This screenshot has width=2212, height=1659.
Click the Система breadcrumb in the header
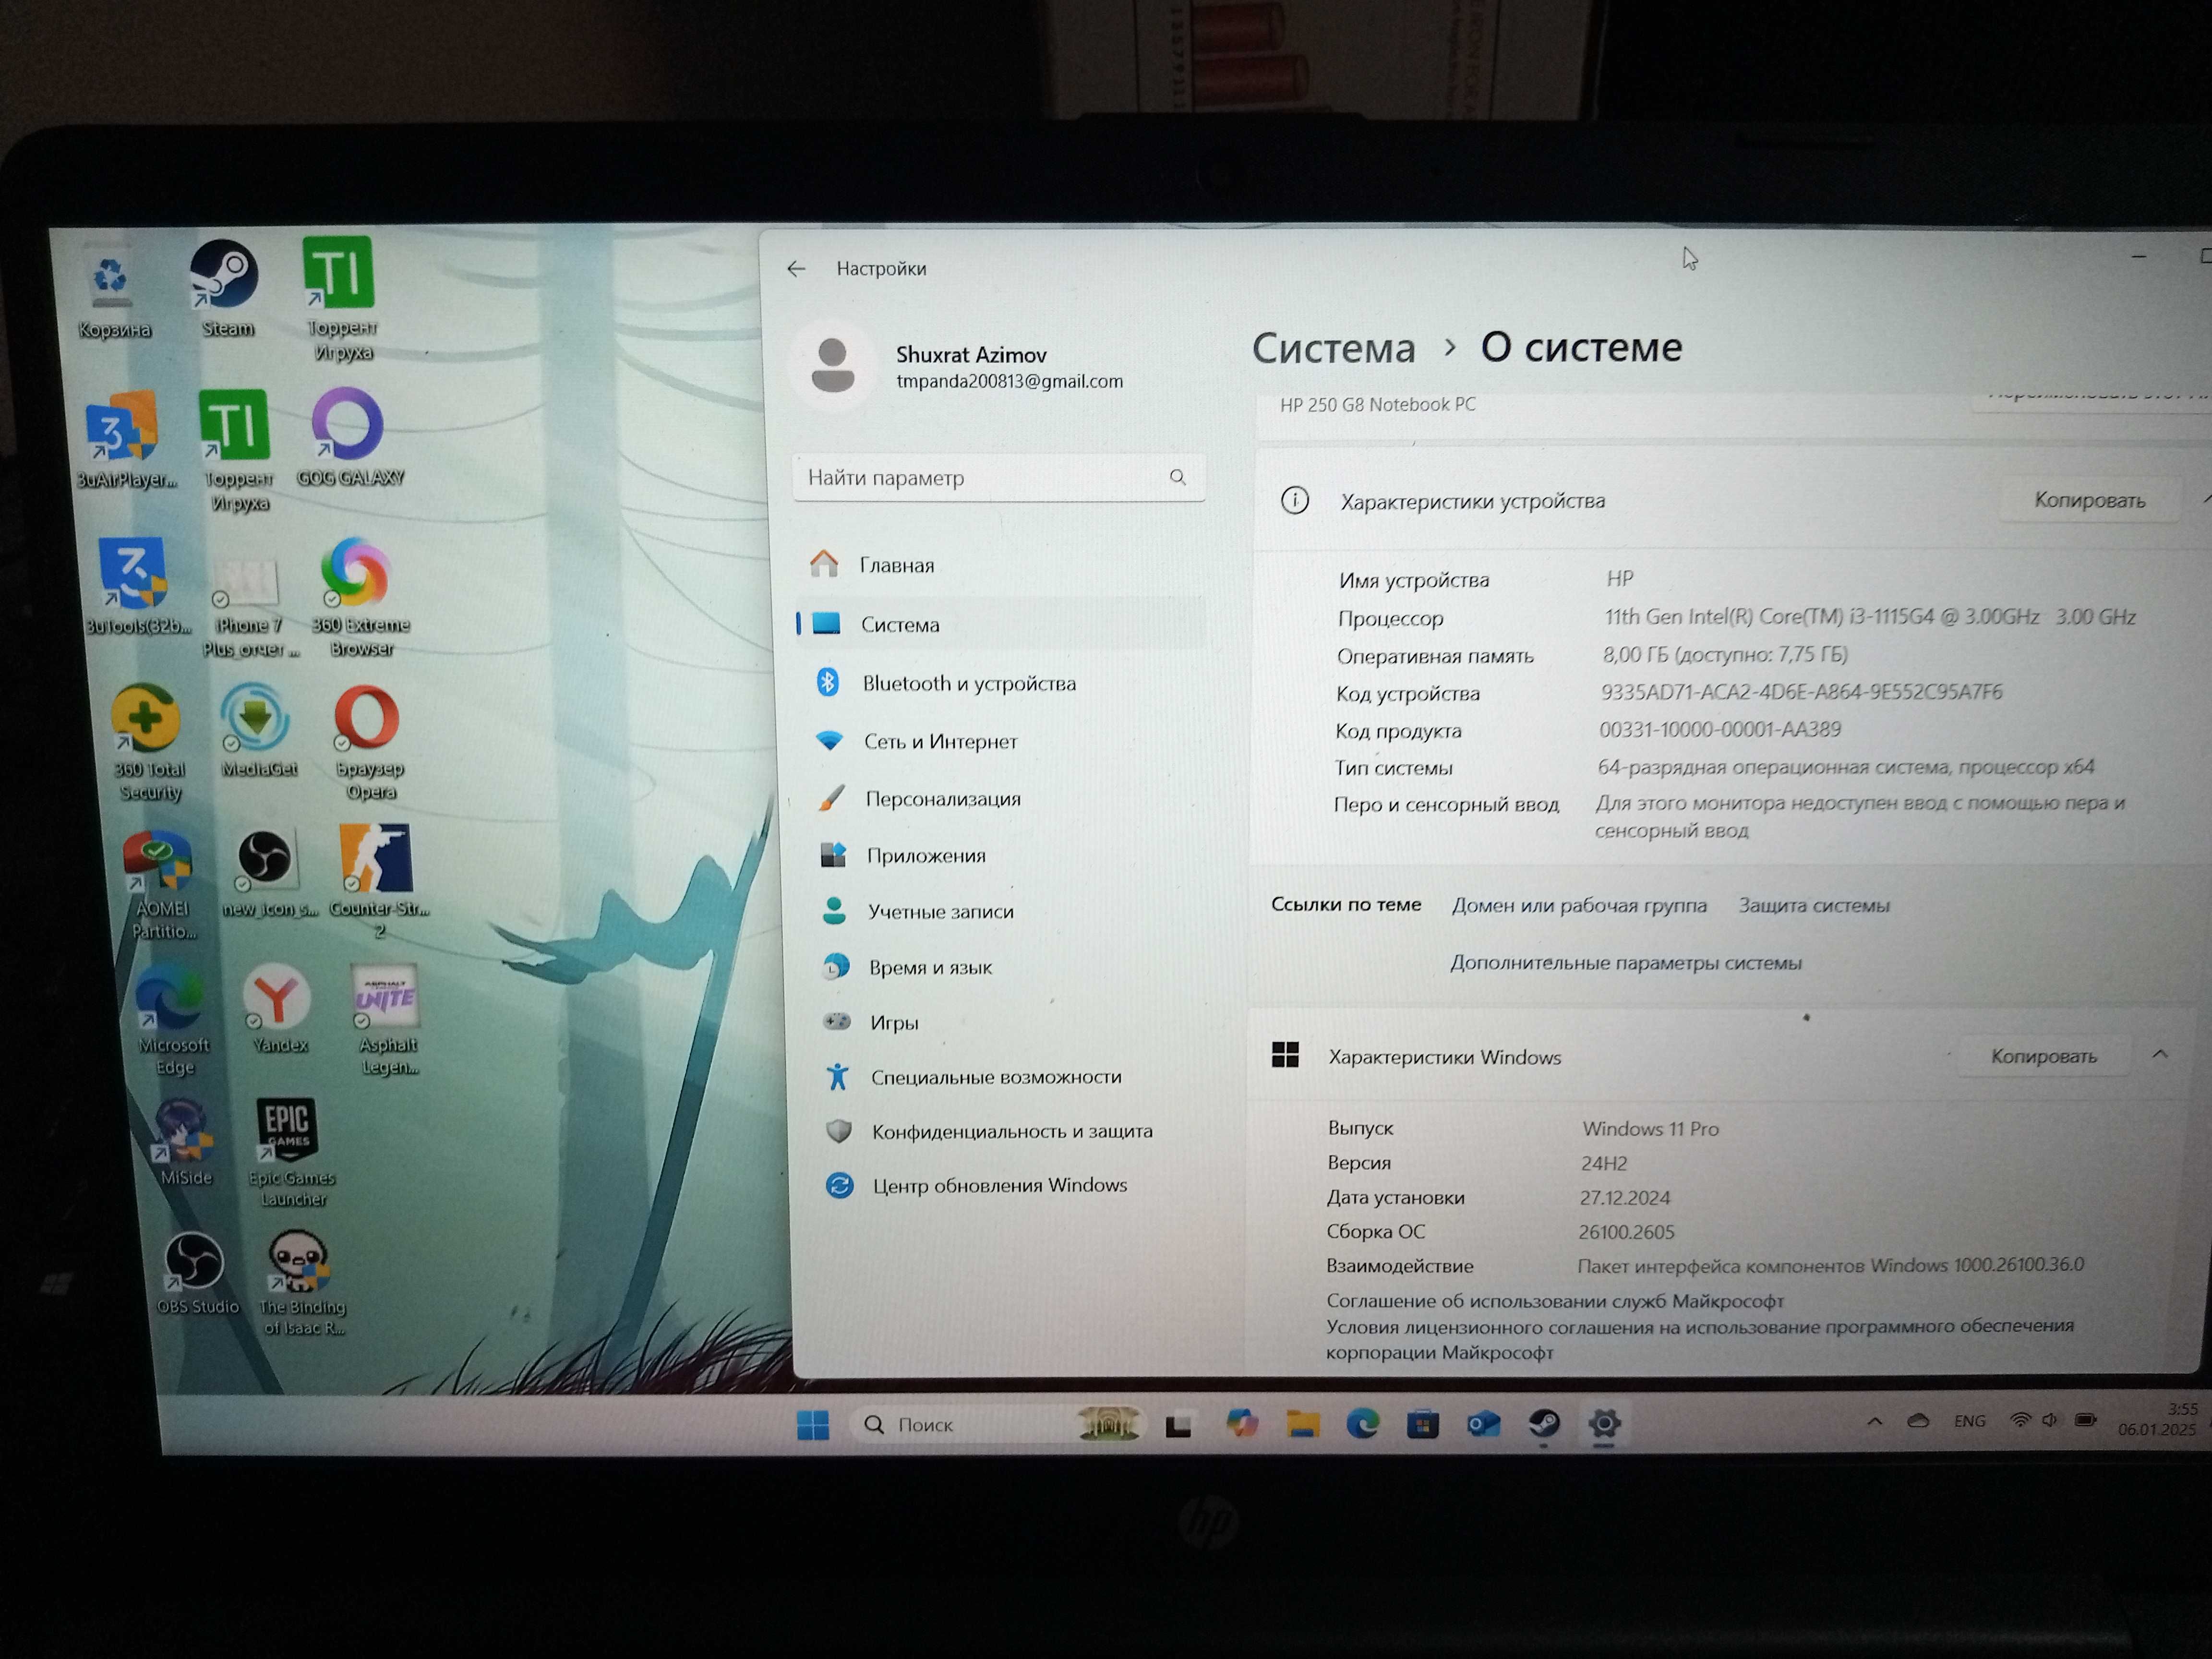1333,348
